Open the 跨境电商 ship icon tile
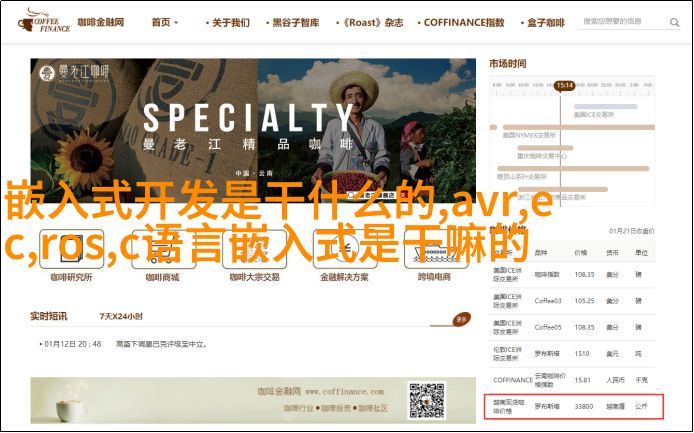694x433 pixels. click(436, 248)
